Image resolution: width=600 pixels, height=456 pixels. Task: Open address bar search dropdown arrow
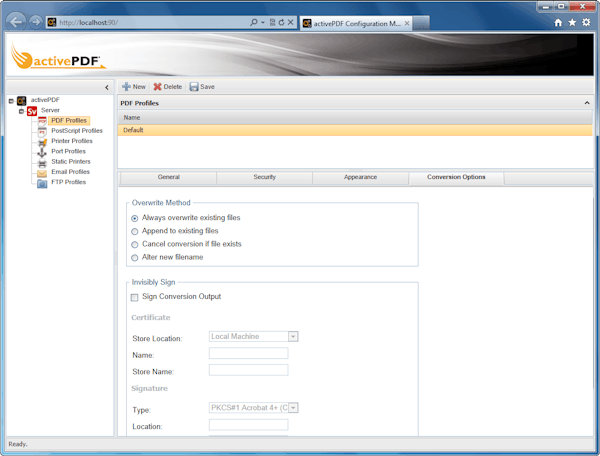pyautogui.click(x=263, y=23)
